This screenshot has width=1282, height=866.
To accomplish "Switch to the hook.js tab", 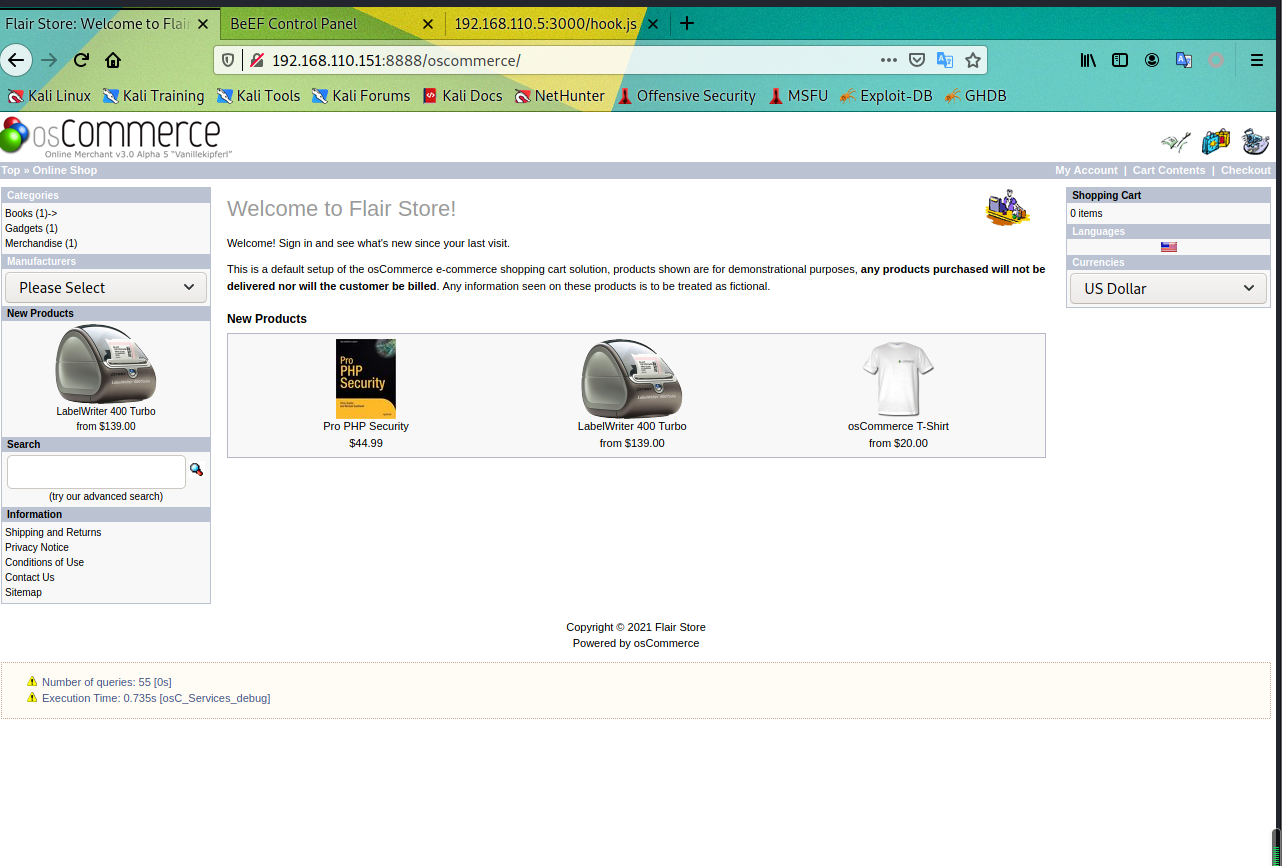I will pyautogui.click(x=555, y=24).
